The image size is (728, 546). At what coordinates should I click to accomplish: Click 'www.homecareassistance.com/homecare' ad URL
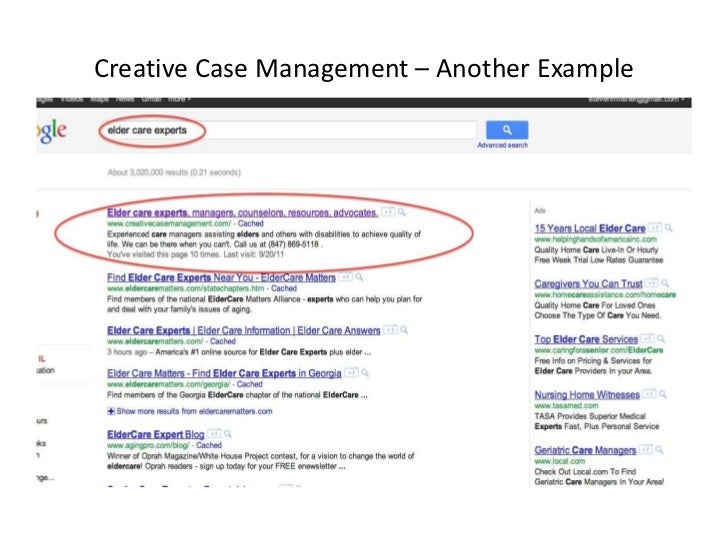pyautogui.click(x=605, y=295)
